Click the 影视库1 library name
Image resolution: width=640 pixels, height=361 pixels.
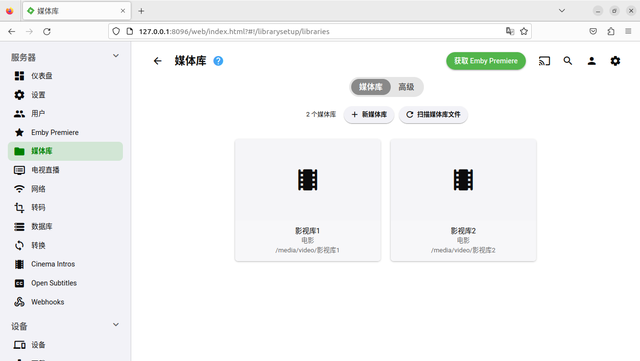click(308, 231)
